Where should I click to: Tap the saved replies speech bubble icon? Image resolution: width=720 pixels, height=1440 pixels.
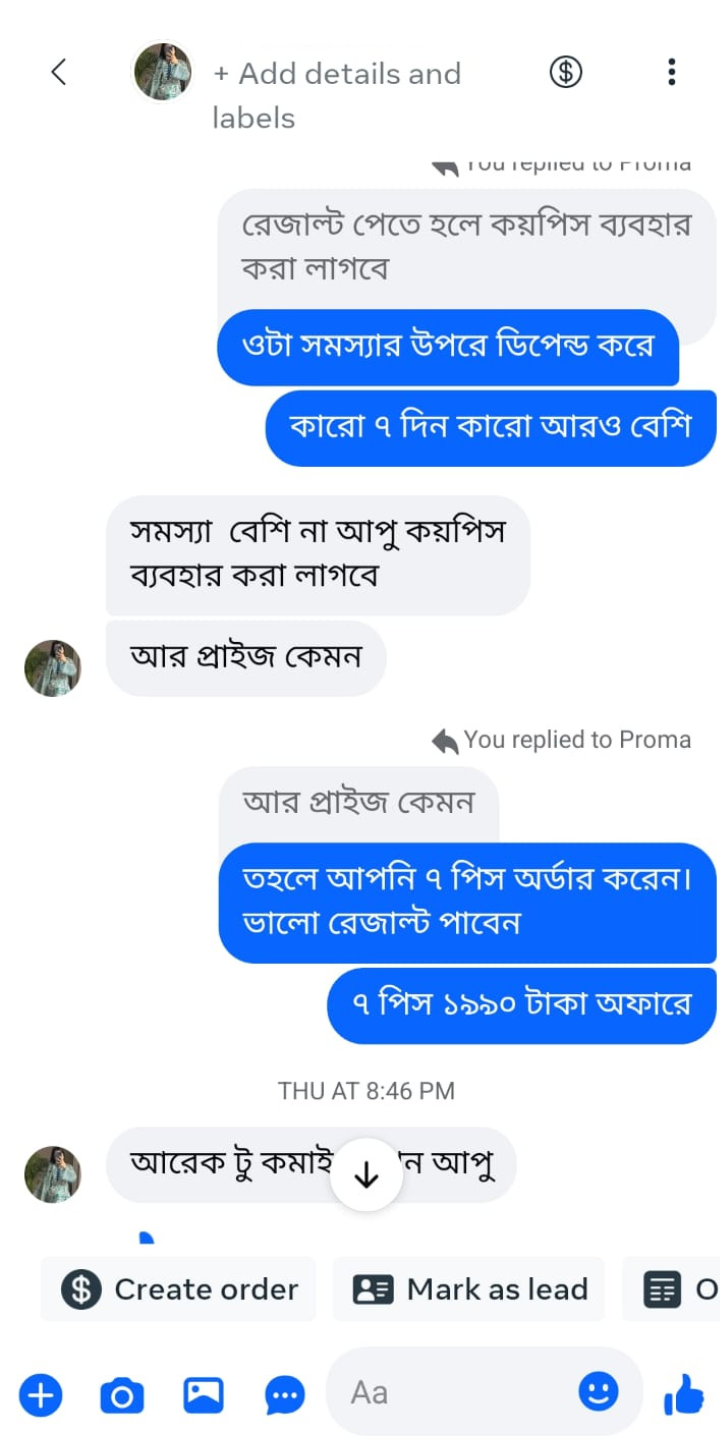click(285, 1394)
